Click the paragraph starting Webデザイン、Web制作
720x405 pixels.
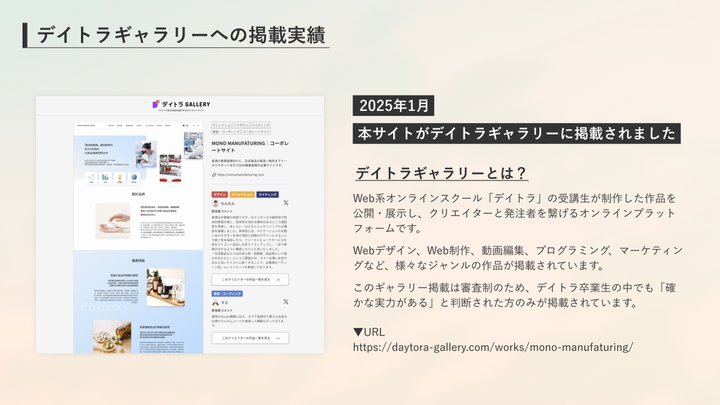[x=518, y=258]
